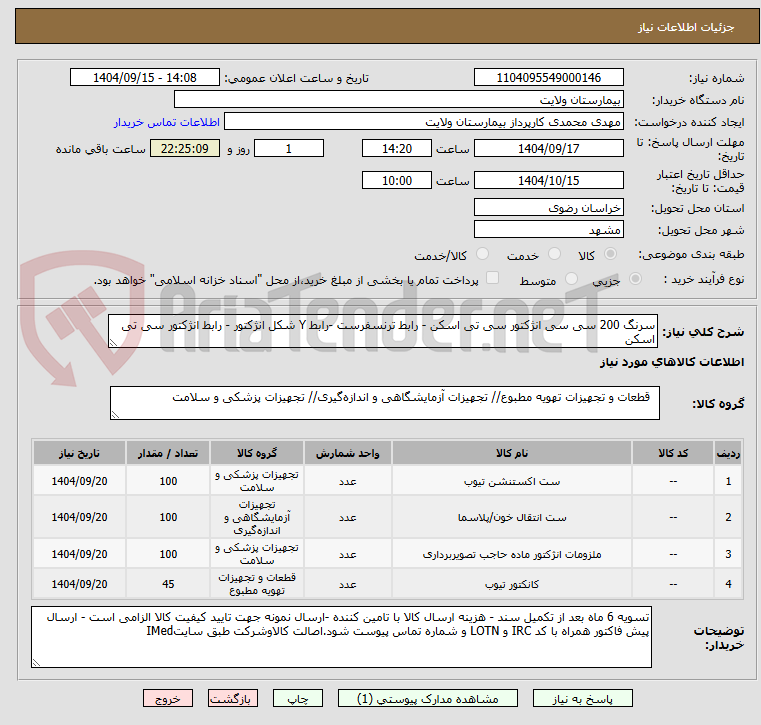Click the resize handle of شرح کلی نیاز box
The image size is (761, 725).
pyautogui.click(x=113, y=343)
